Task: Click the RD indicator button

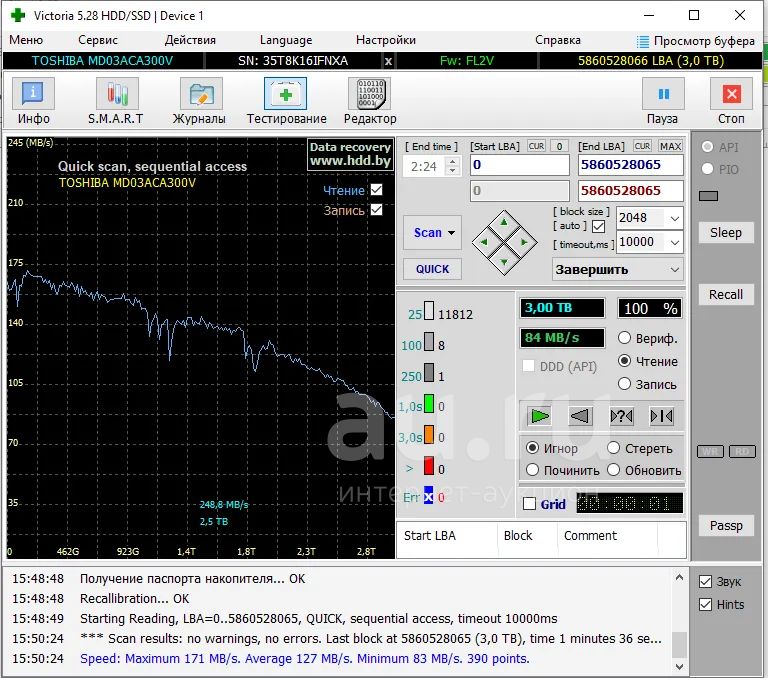Action: pos(742,451)
